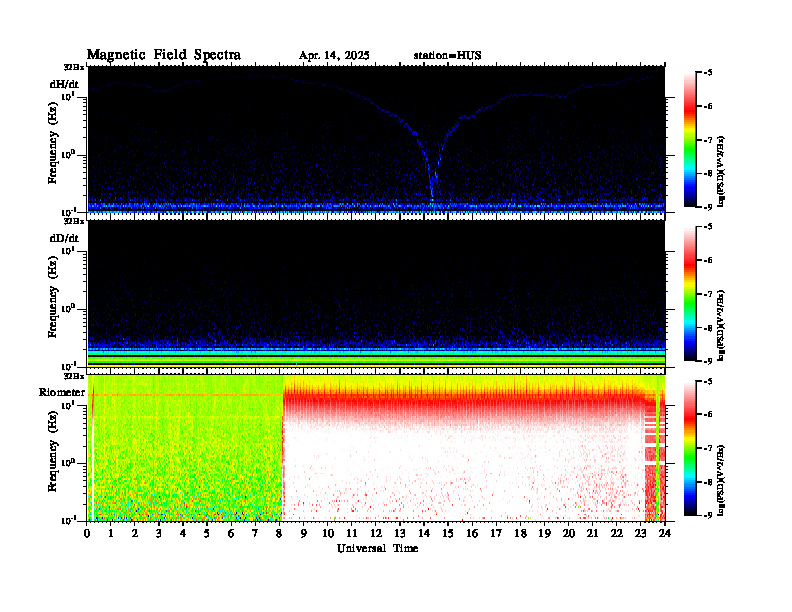The image size is (792, 612).
Task: Click hour tick label "10" on the time axis
Action: tap(328, 534)
